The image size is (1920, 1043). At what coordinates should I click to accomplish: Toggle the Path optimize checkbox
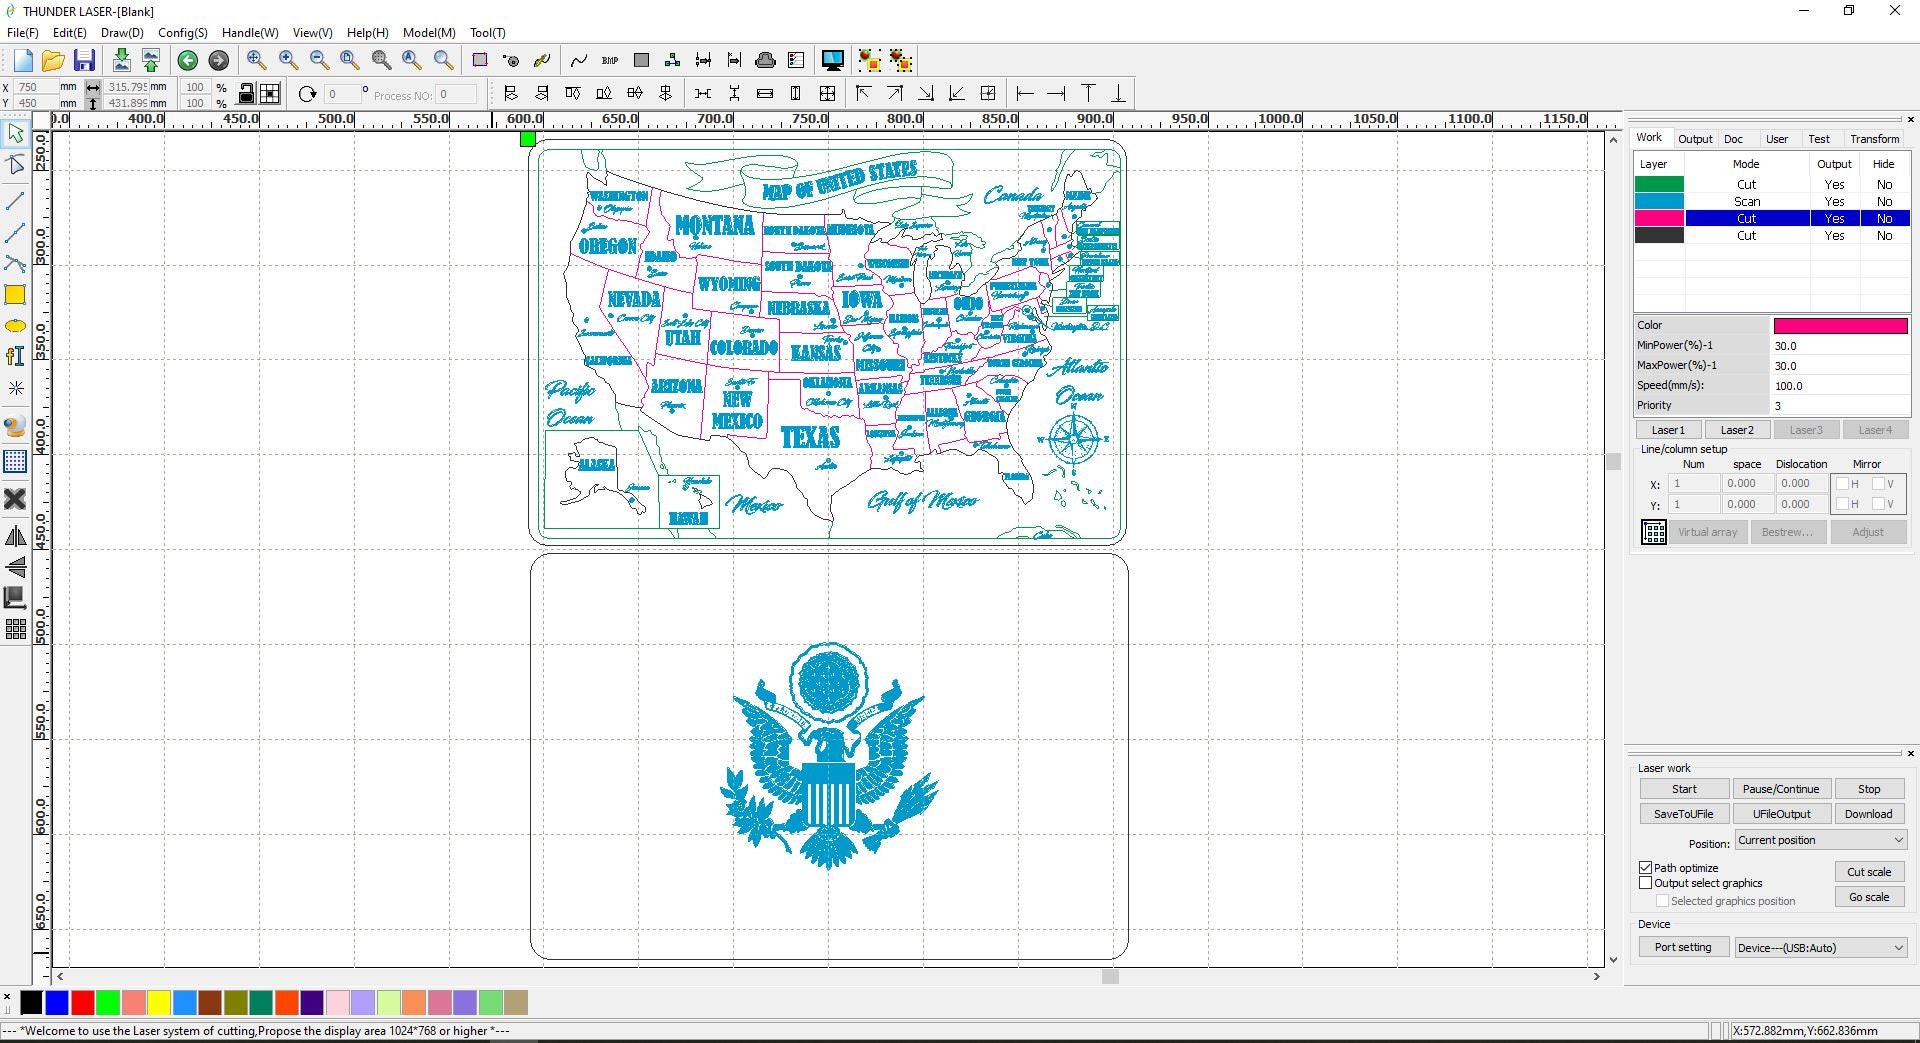[1645, 867]
